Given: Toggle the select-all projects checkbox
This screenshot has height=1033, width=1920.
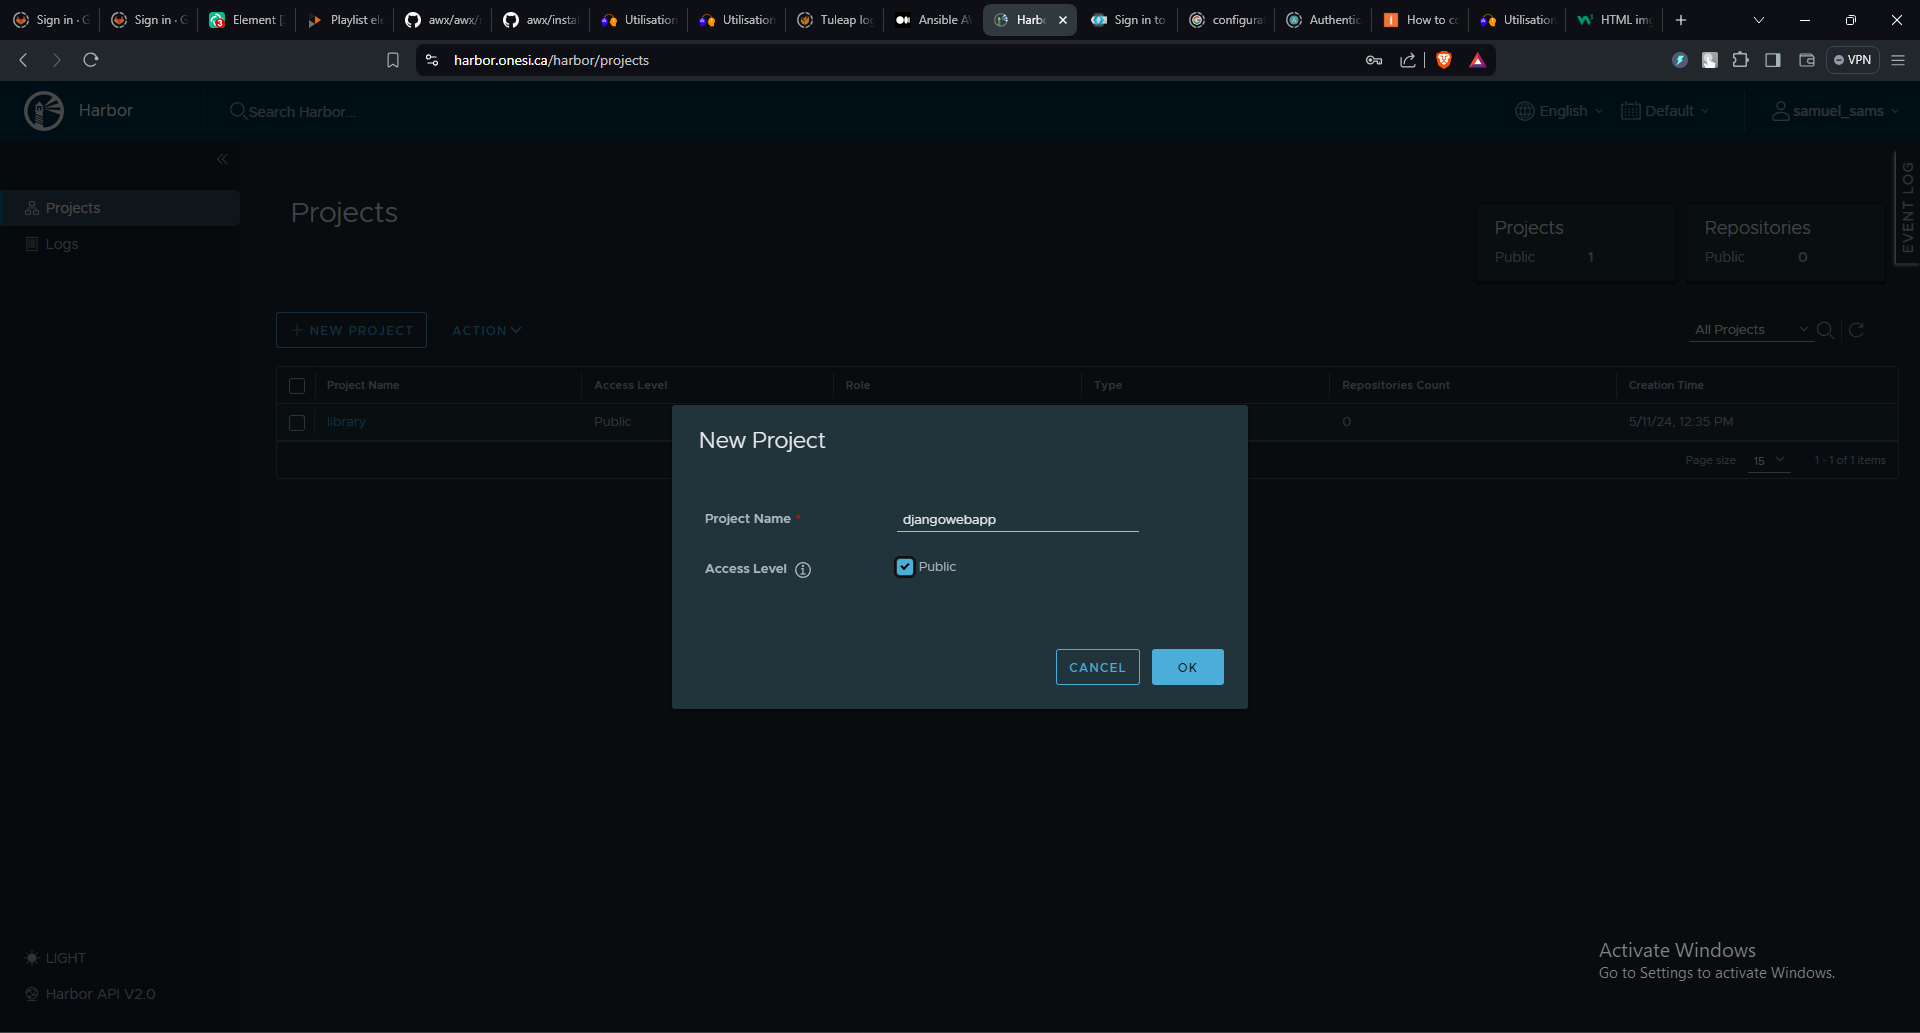Looking at the screenshot, I should (297, 386).
